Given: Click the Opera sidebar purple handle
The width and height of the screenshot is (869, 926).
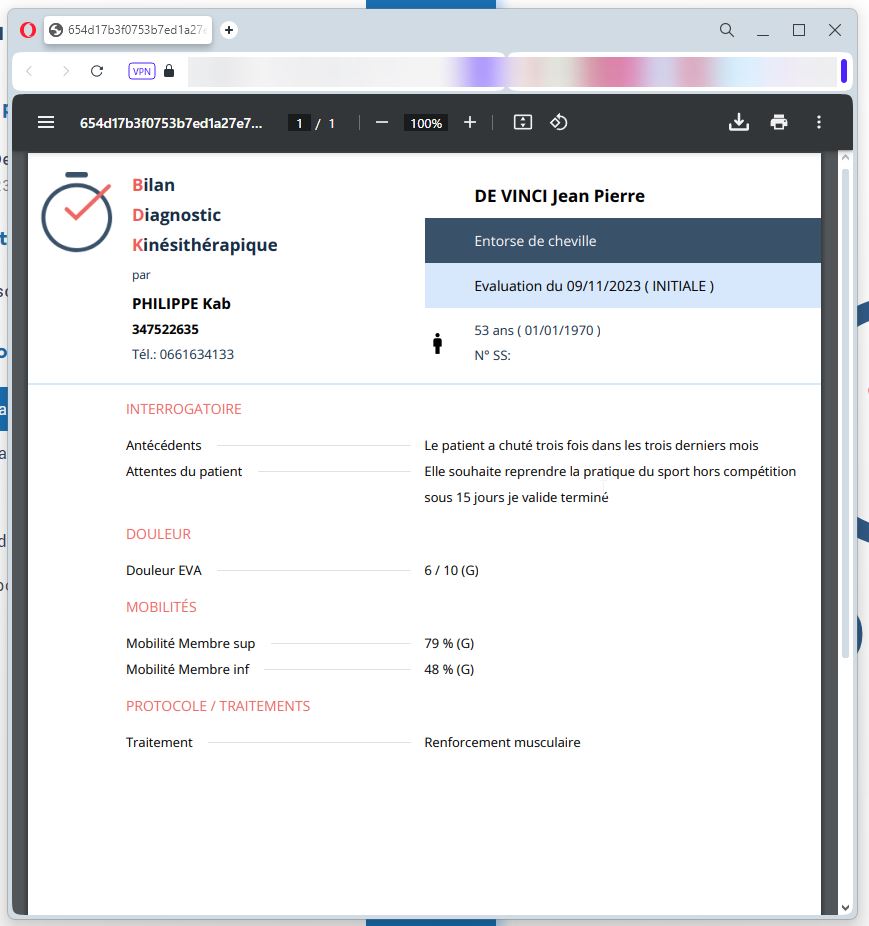Looking at the screenshot, I should tap(844, 71).
